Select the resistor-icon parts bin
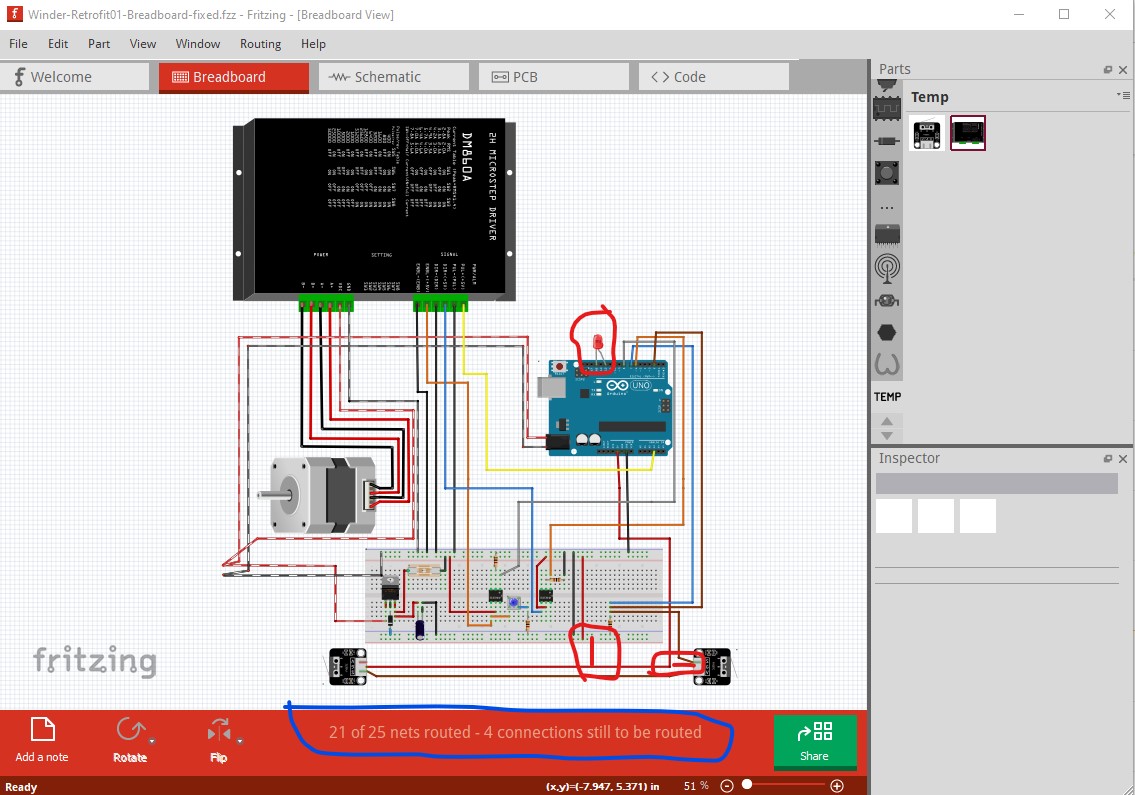Screen dimensions: 1135x795 click(887, 141)
